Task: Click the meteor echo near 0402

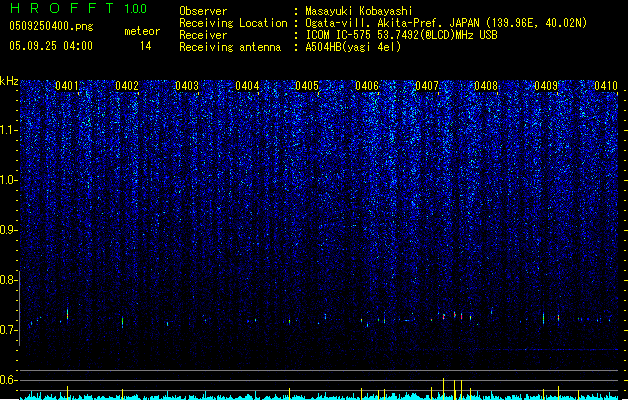Action: tap(122, 322)
